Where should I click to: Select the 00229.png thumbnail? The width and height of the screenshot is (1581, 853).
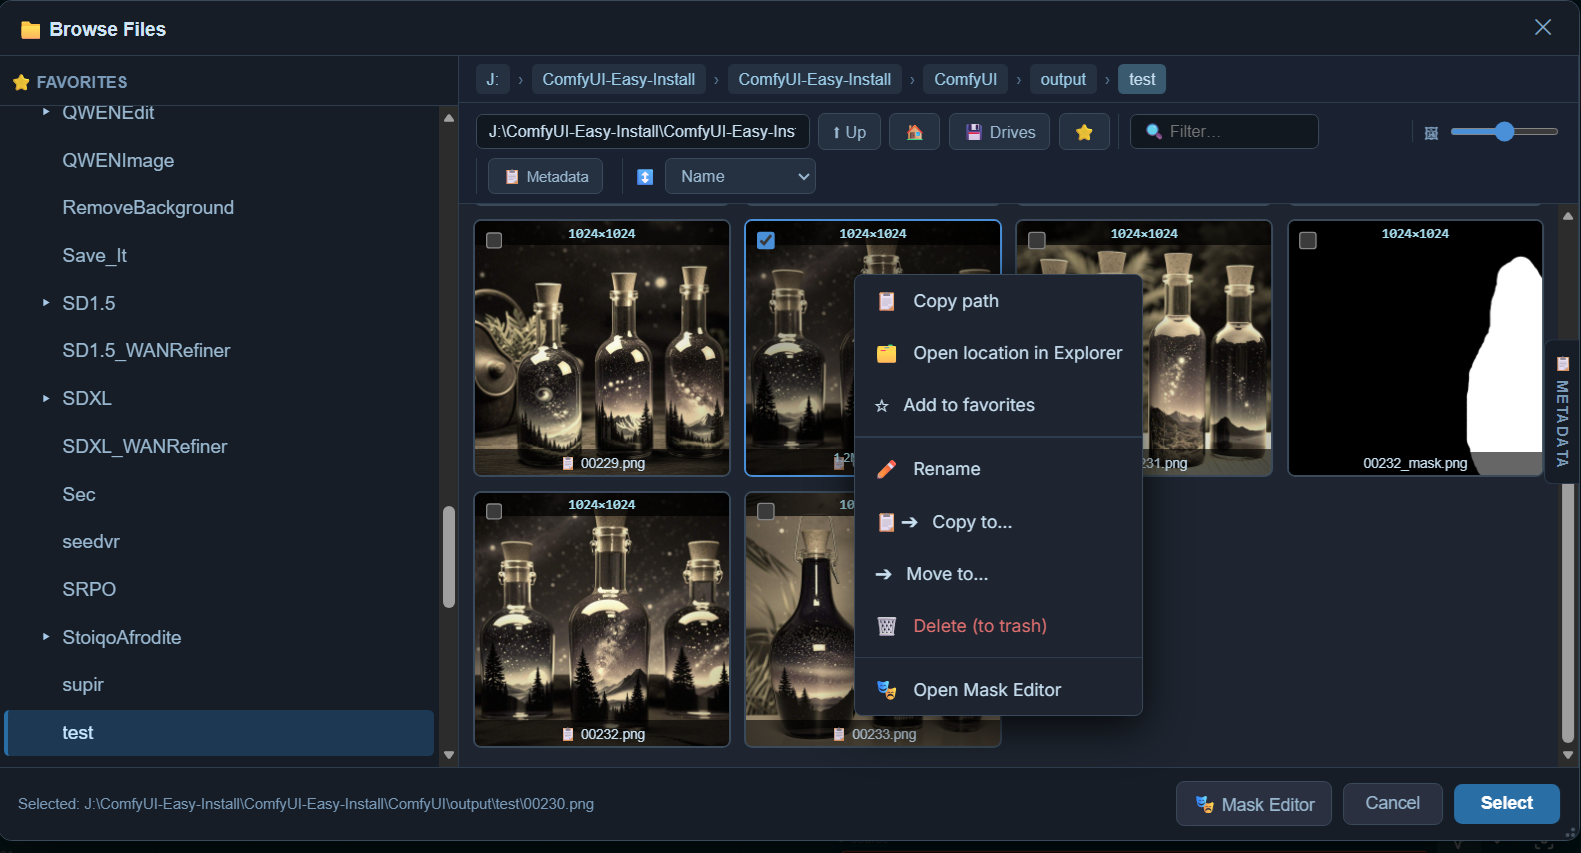602,348
